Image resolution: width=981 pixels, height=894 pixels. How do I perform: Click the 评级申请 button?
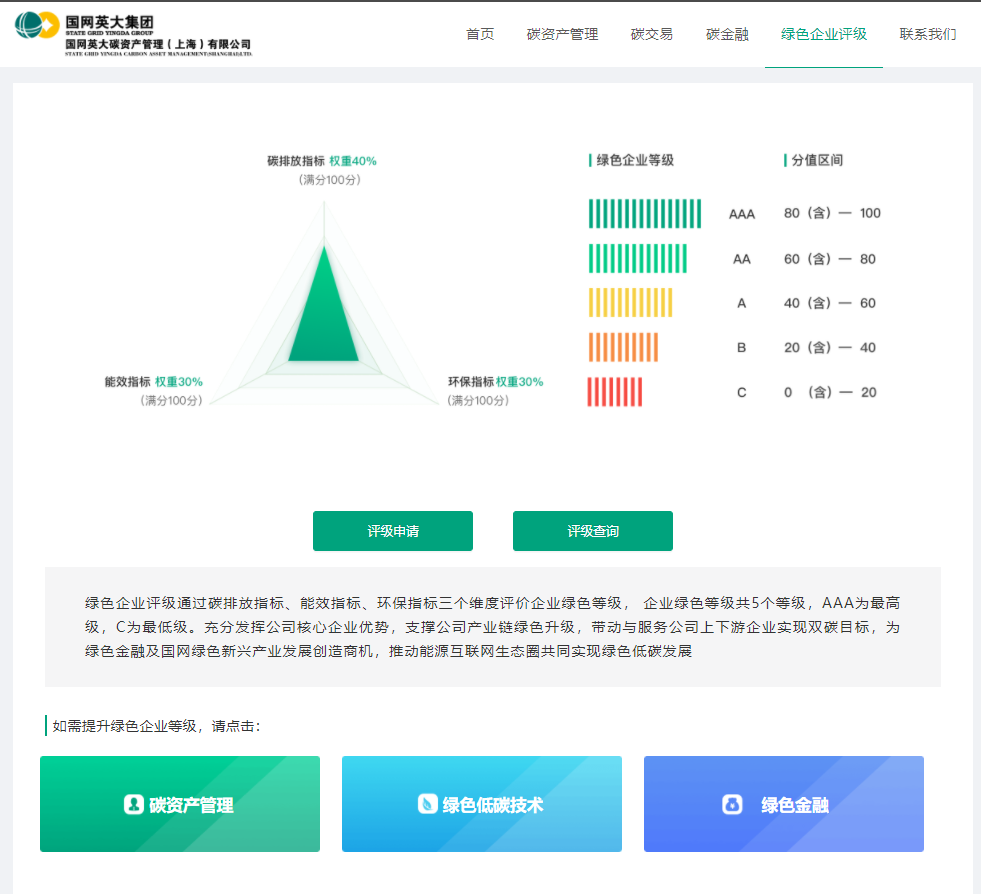point(392,531)
